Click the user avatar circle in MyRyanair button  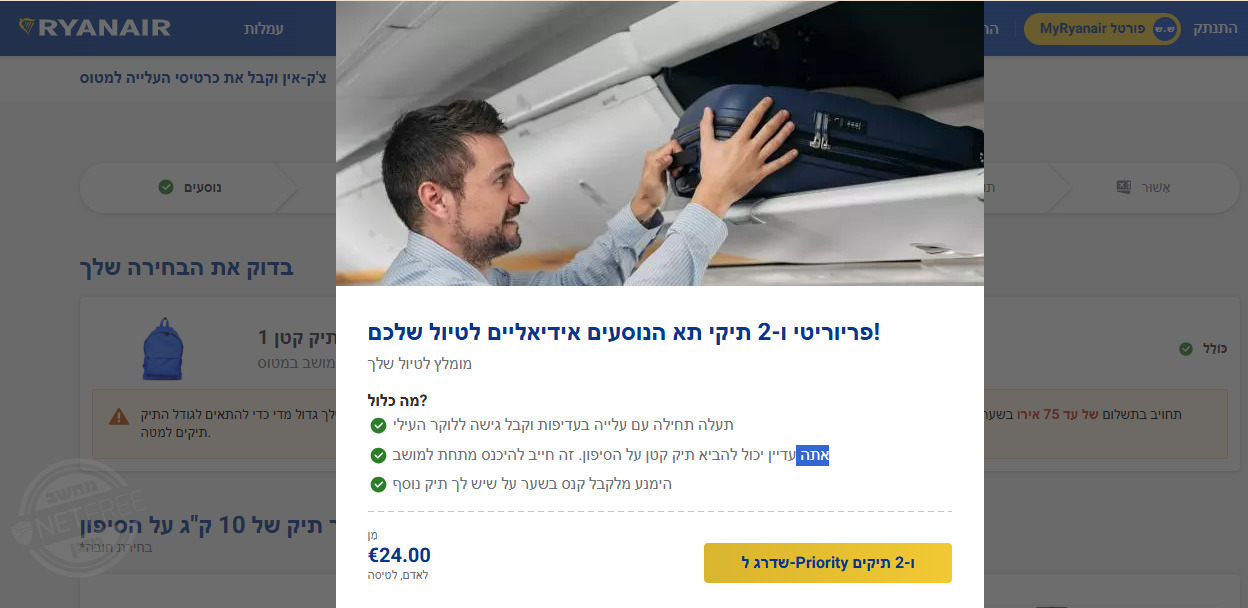(1163, 28)
